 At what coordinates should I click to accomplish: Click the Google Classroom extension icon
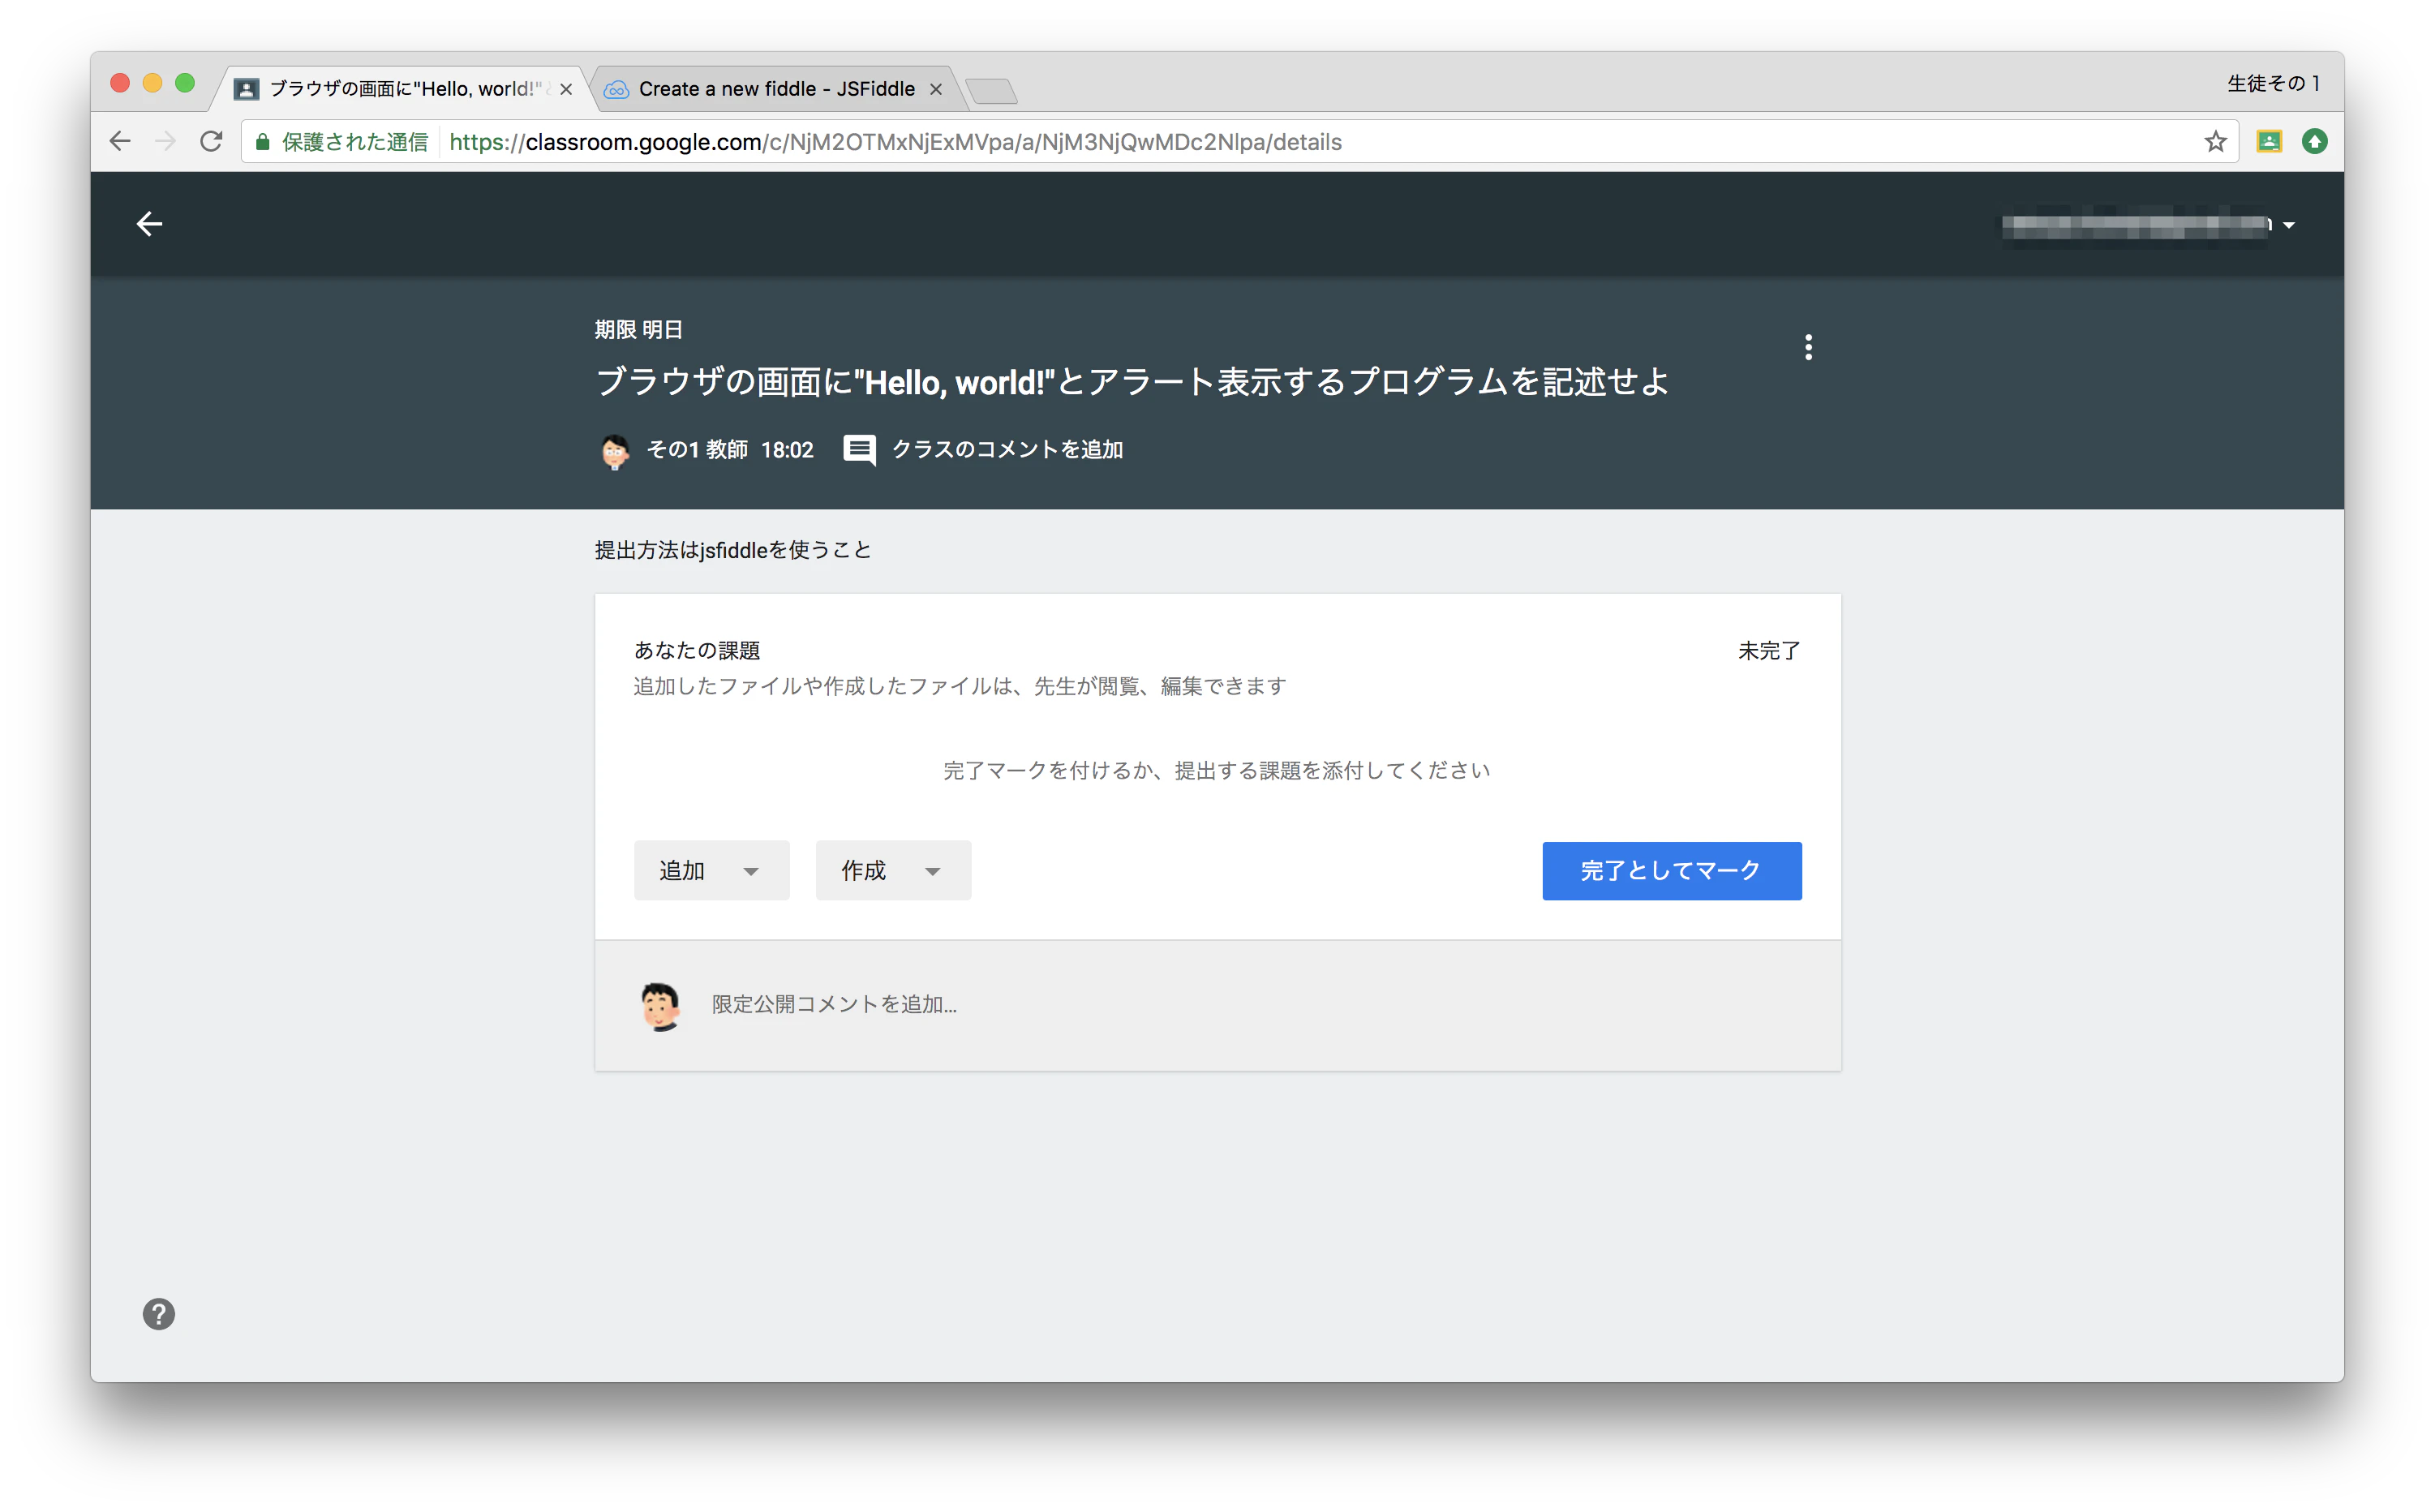click(x=2269, y=142)
